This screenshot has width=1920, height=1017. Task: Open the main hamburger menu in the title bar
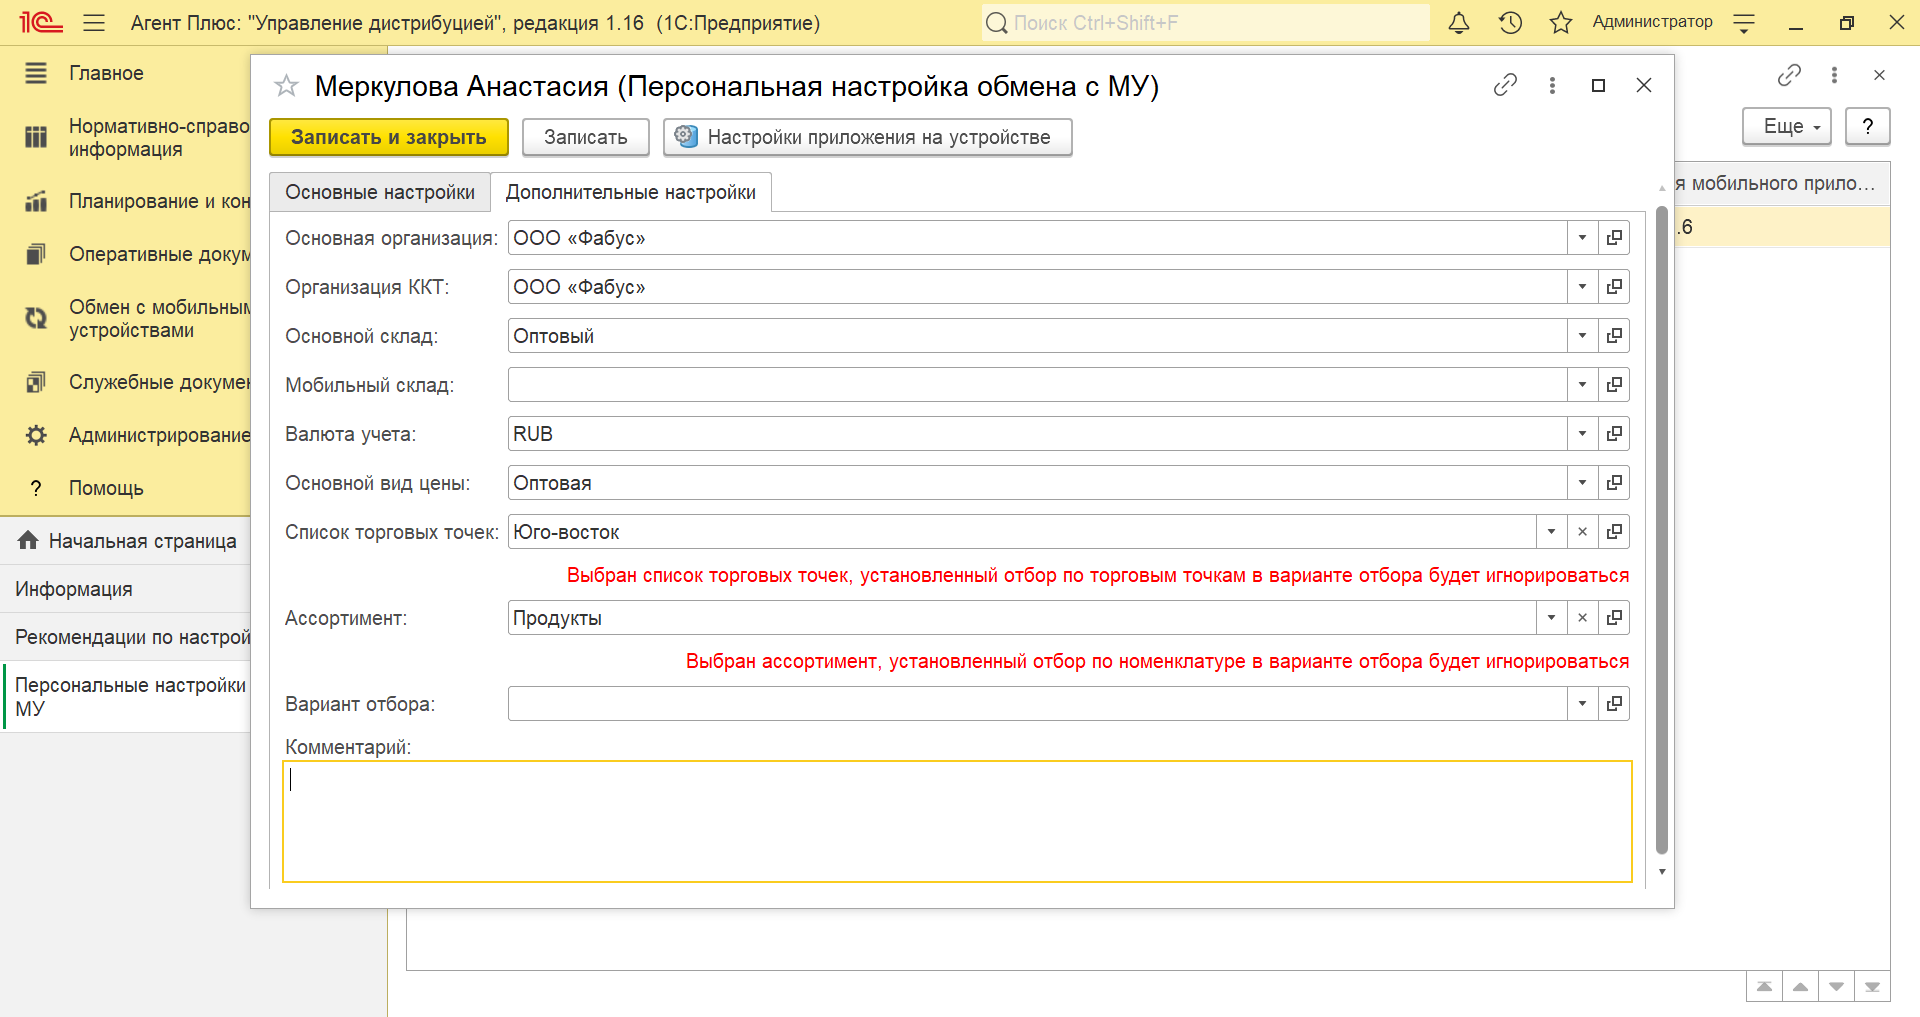coord(94,22)
